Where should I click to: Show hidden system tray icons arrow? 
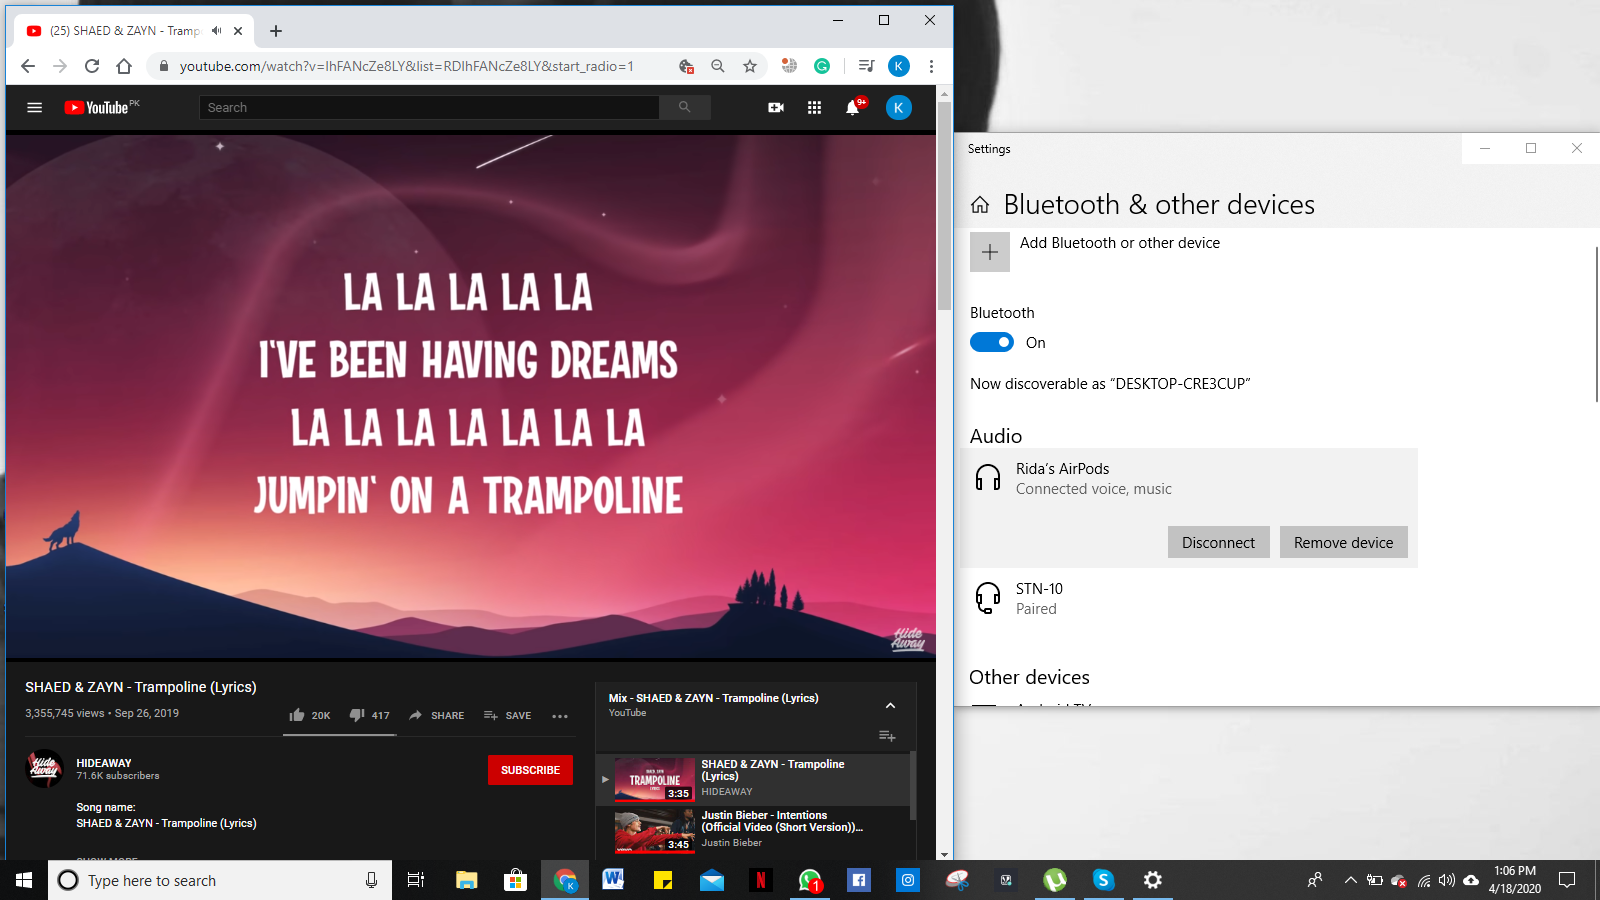[1350, 880]
